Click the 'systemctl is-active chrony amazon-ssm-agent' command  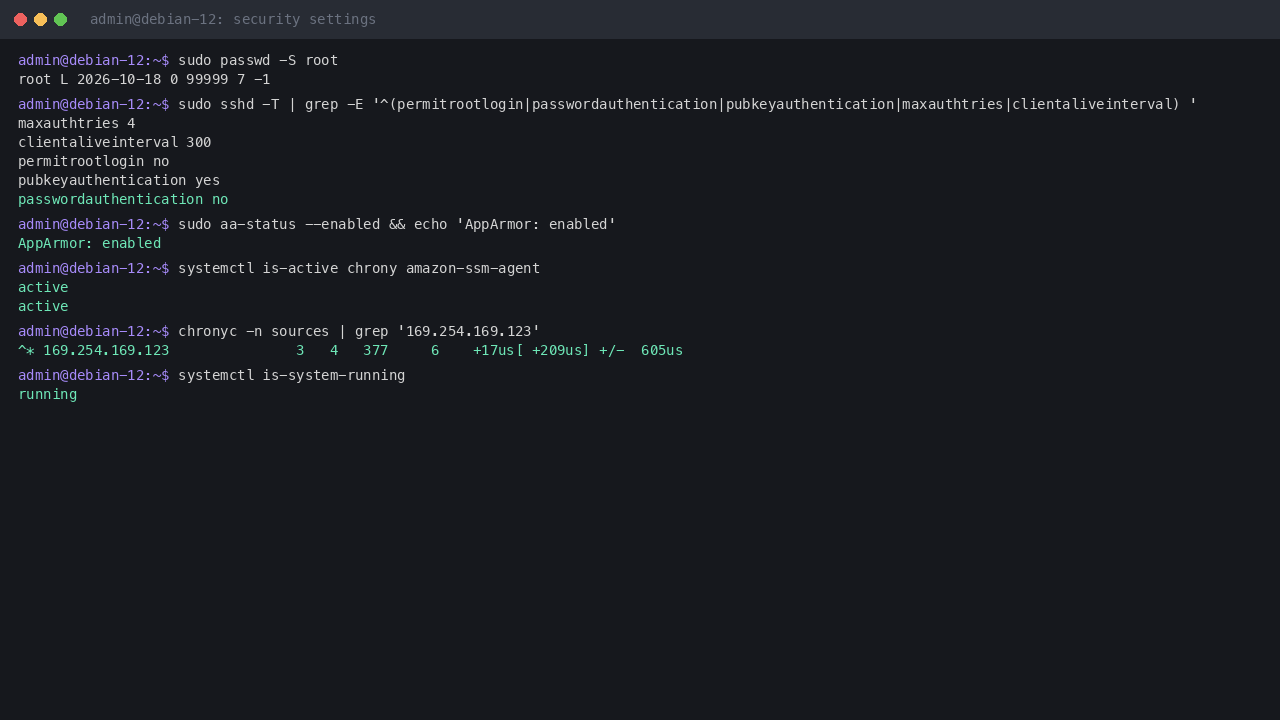point(359,268)
